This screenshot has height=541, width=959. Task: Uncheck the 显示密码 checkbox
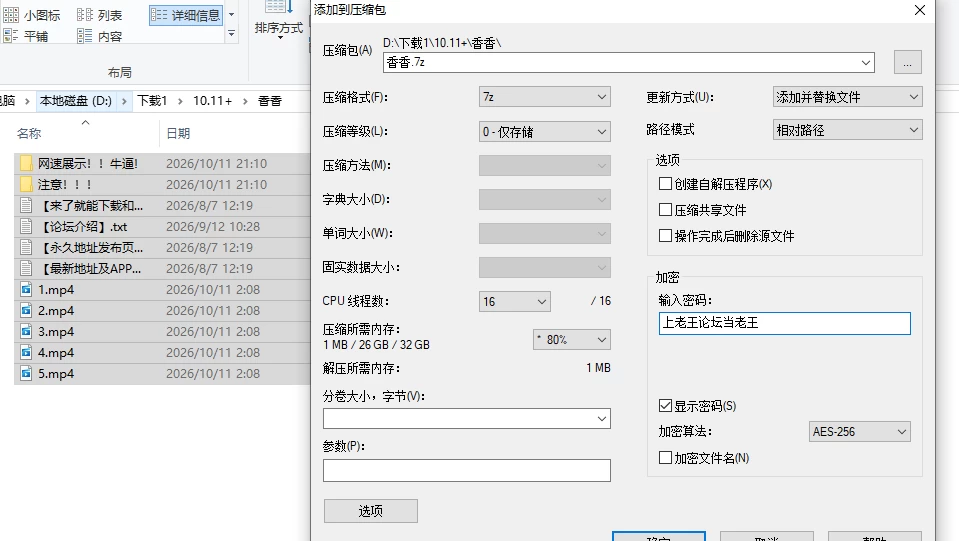pyautogui.click(x=665, y=405)
